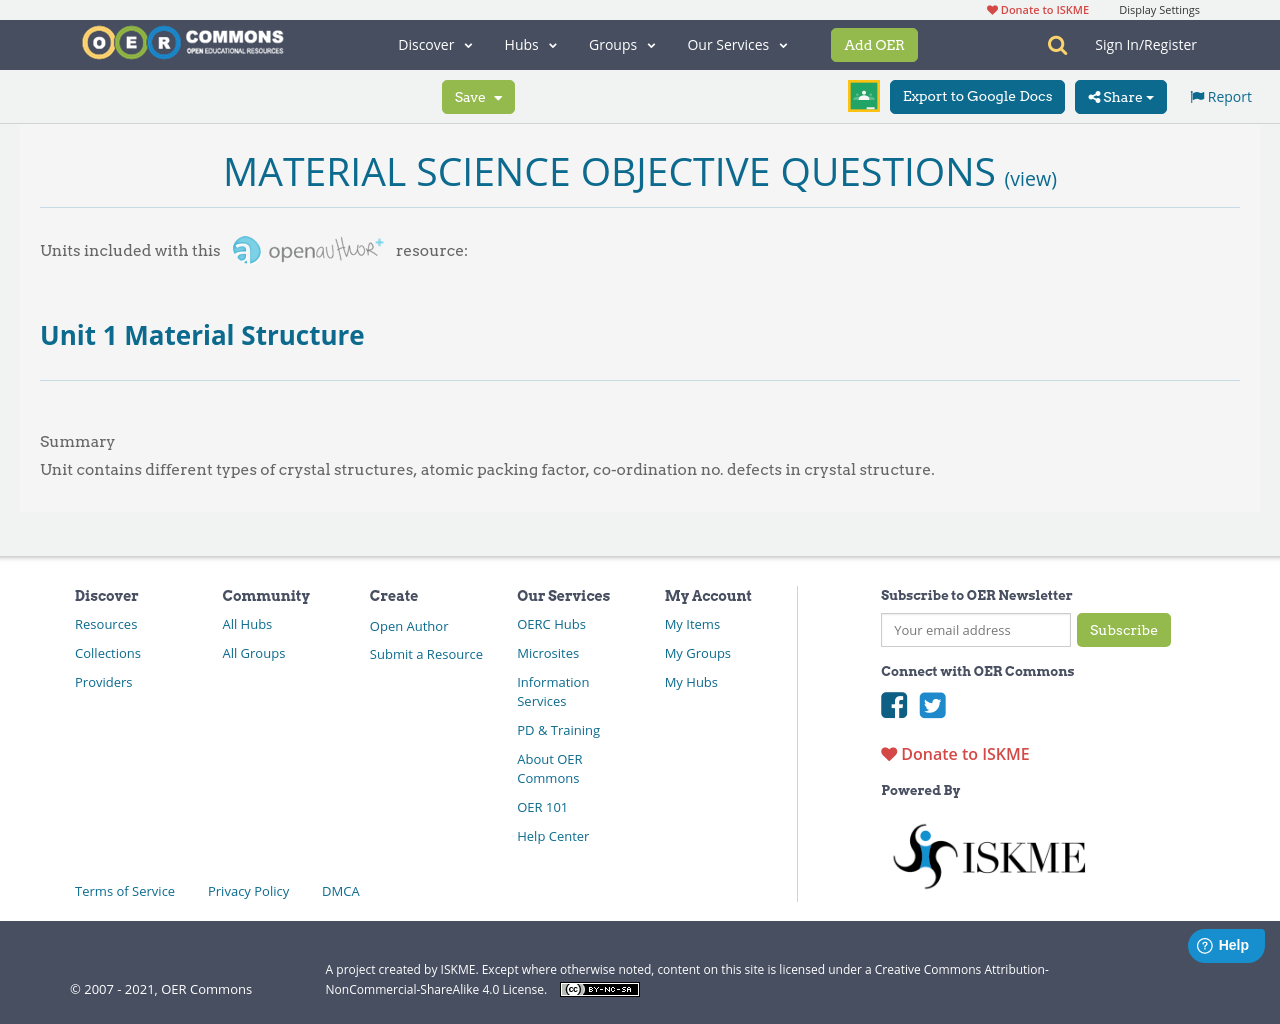The image size is (1280, 1024).
Task: Open the Save dropdown
Action: coord(478,96)
